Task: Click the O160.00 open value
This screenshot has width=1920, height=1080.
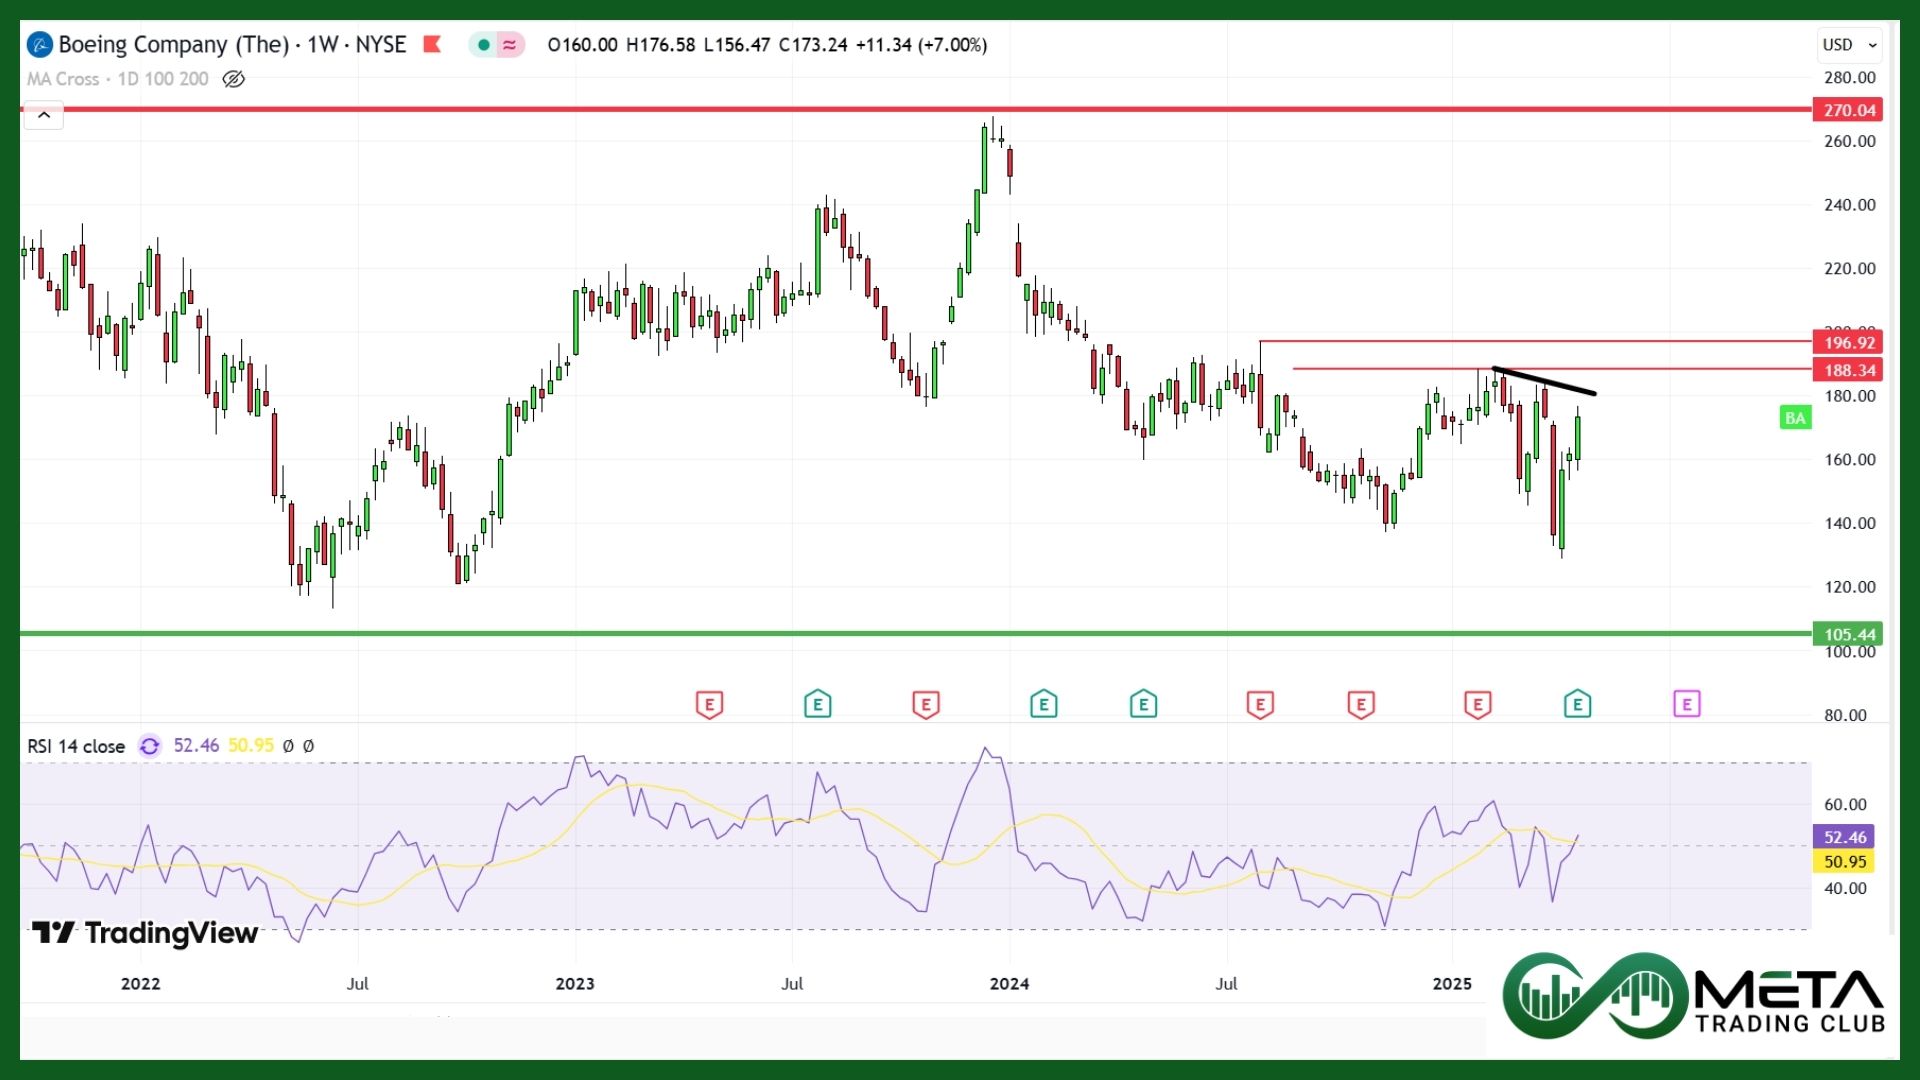Action: pyautogui.click(x=583, y=45)
